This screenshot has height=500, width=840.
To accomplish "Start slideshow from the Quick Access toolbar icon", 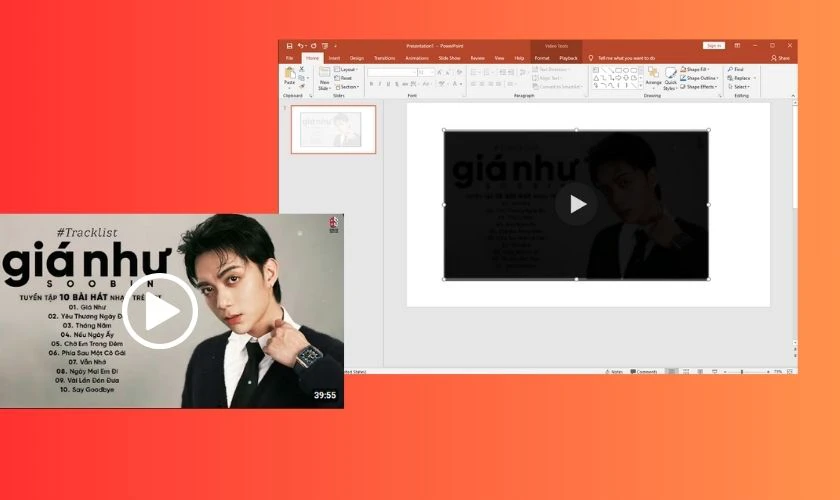I will (325, 46).
